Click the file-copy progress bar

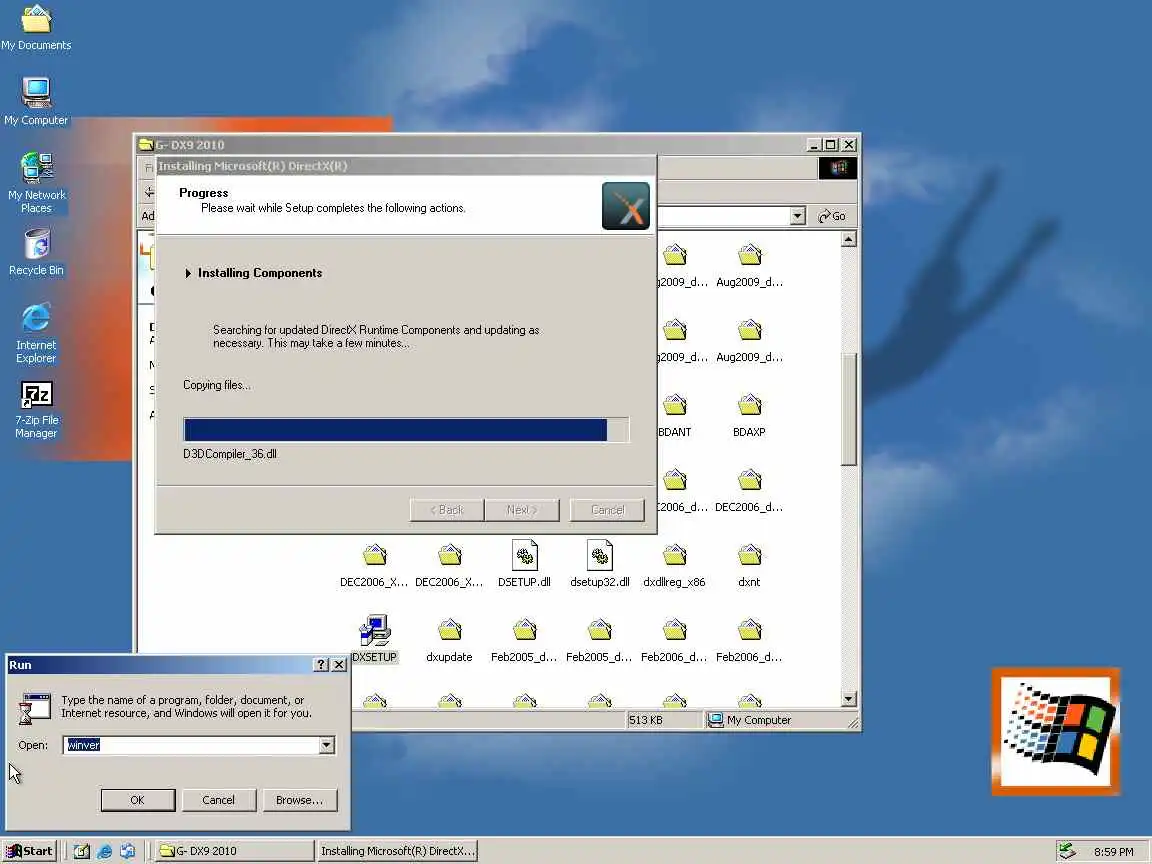click(x=406, y=430)
